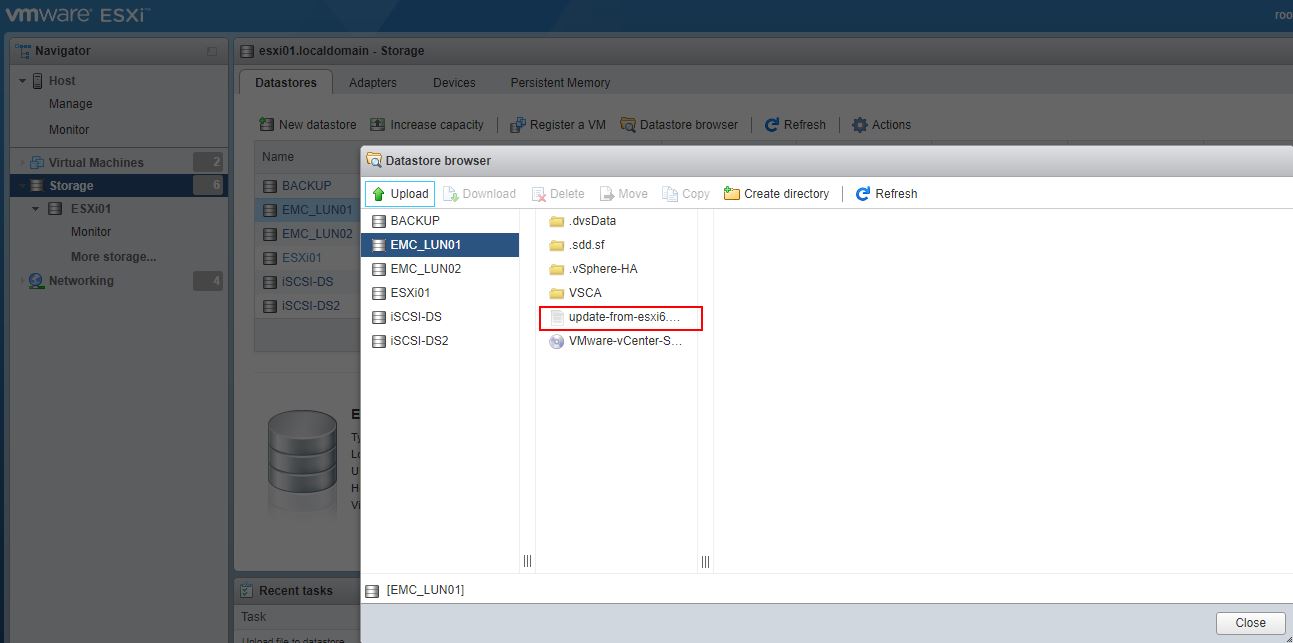Click New datastore in Storage toolbar
Viewport: 1293px width, 643px height.
tap(308, 125)
